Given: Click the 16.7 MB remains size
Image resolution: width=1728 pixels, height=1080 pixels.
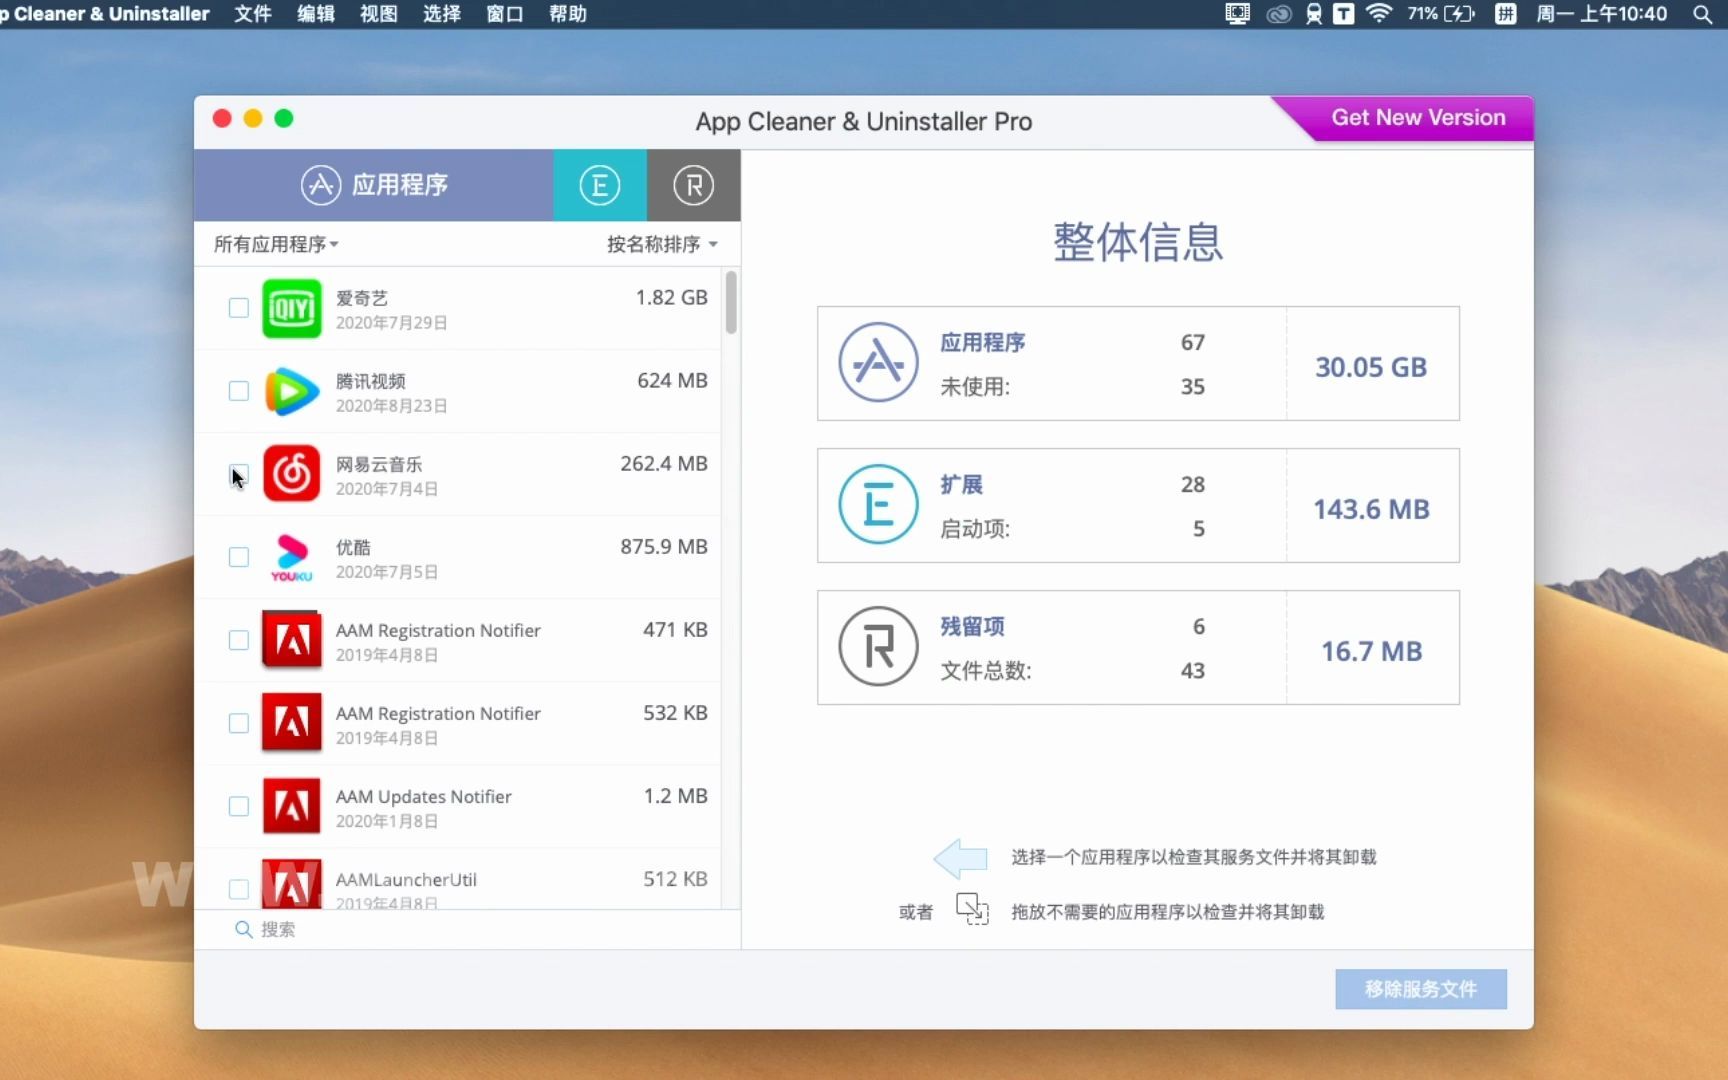Looking at the screenshot, I should coord(1371,651).
